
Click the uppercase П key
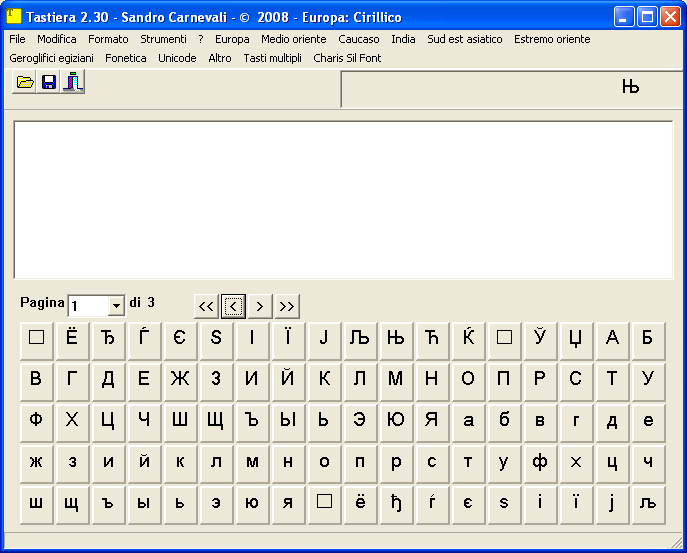(504, 382)
